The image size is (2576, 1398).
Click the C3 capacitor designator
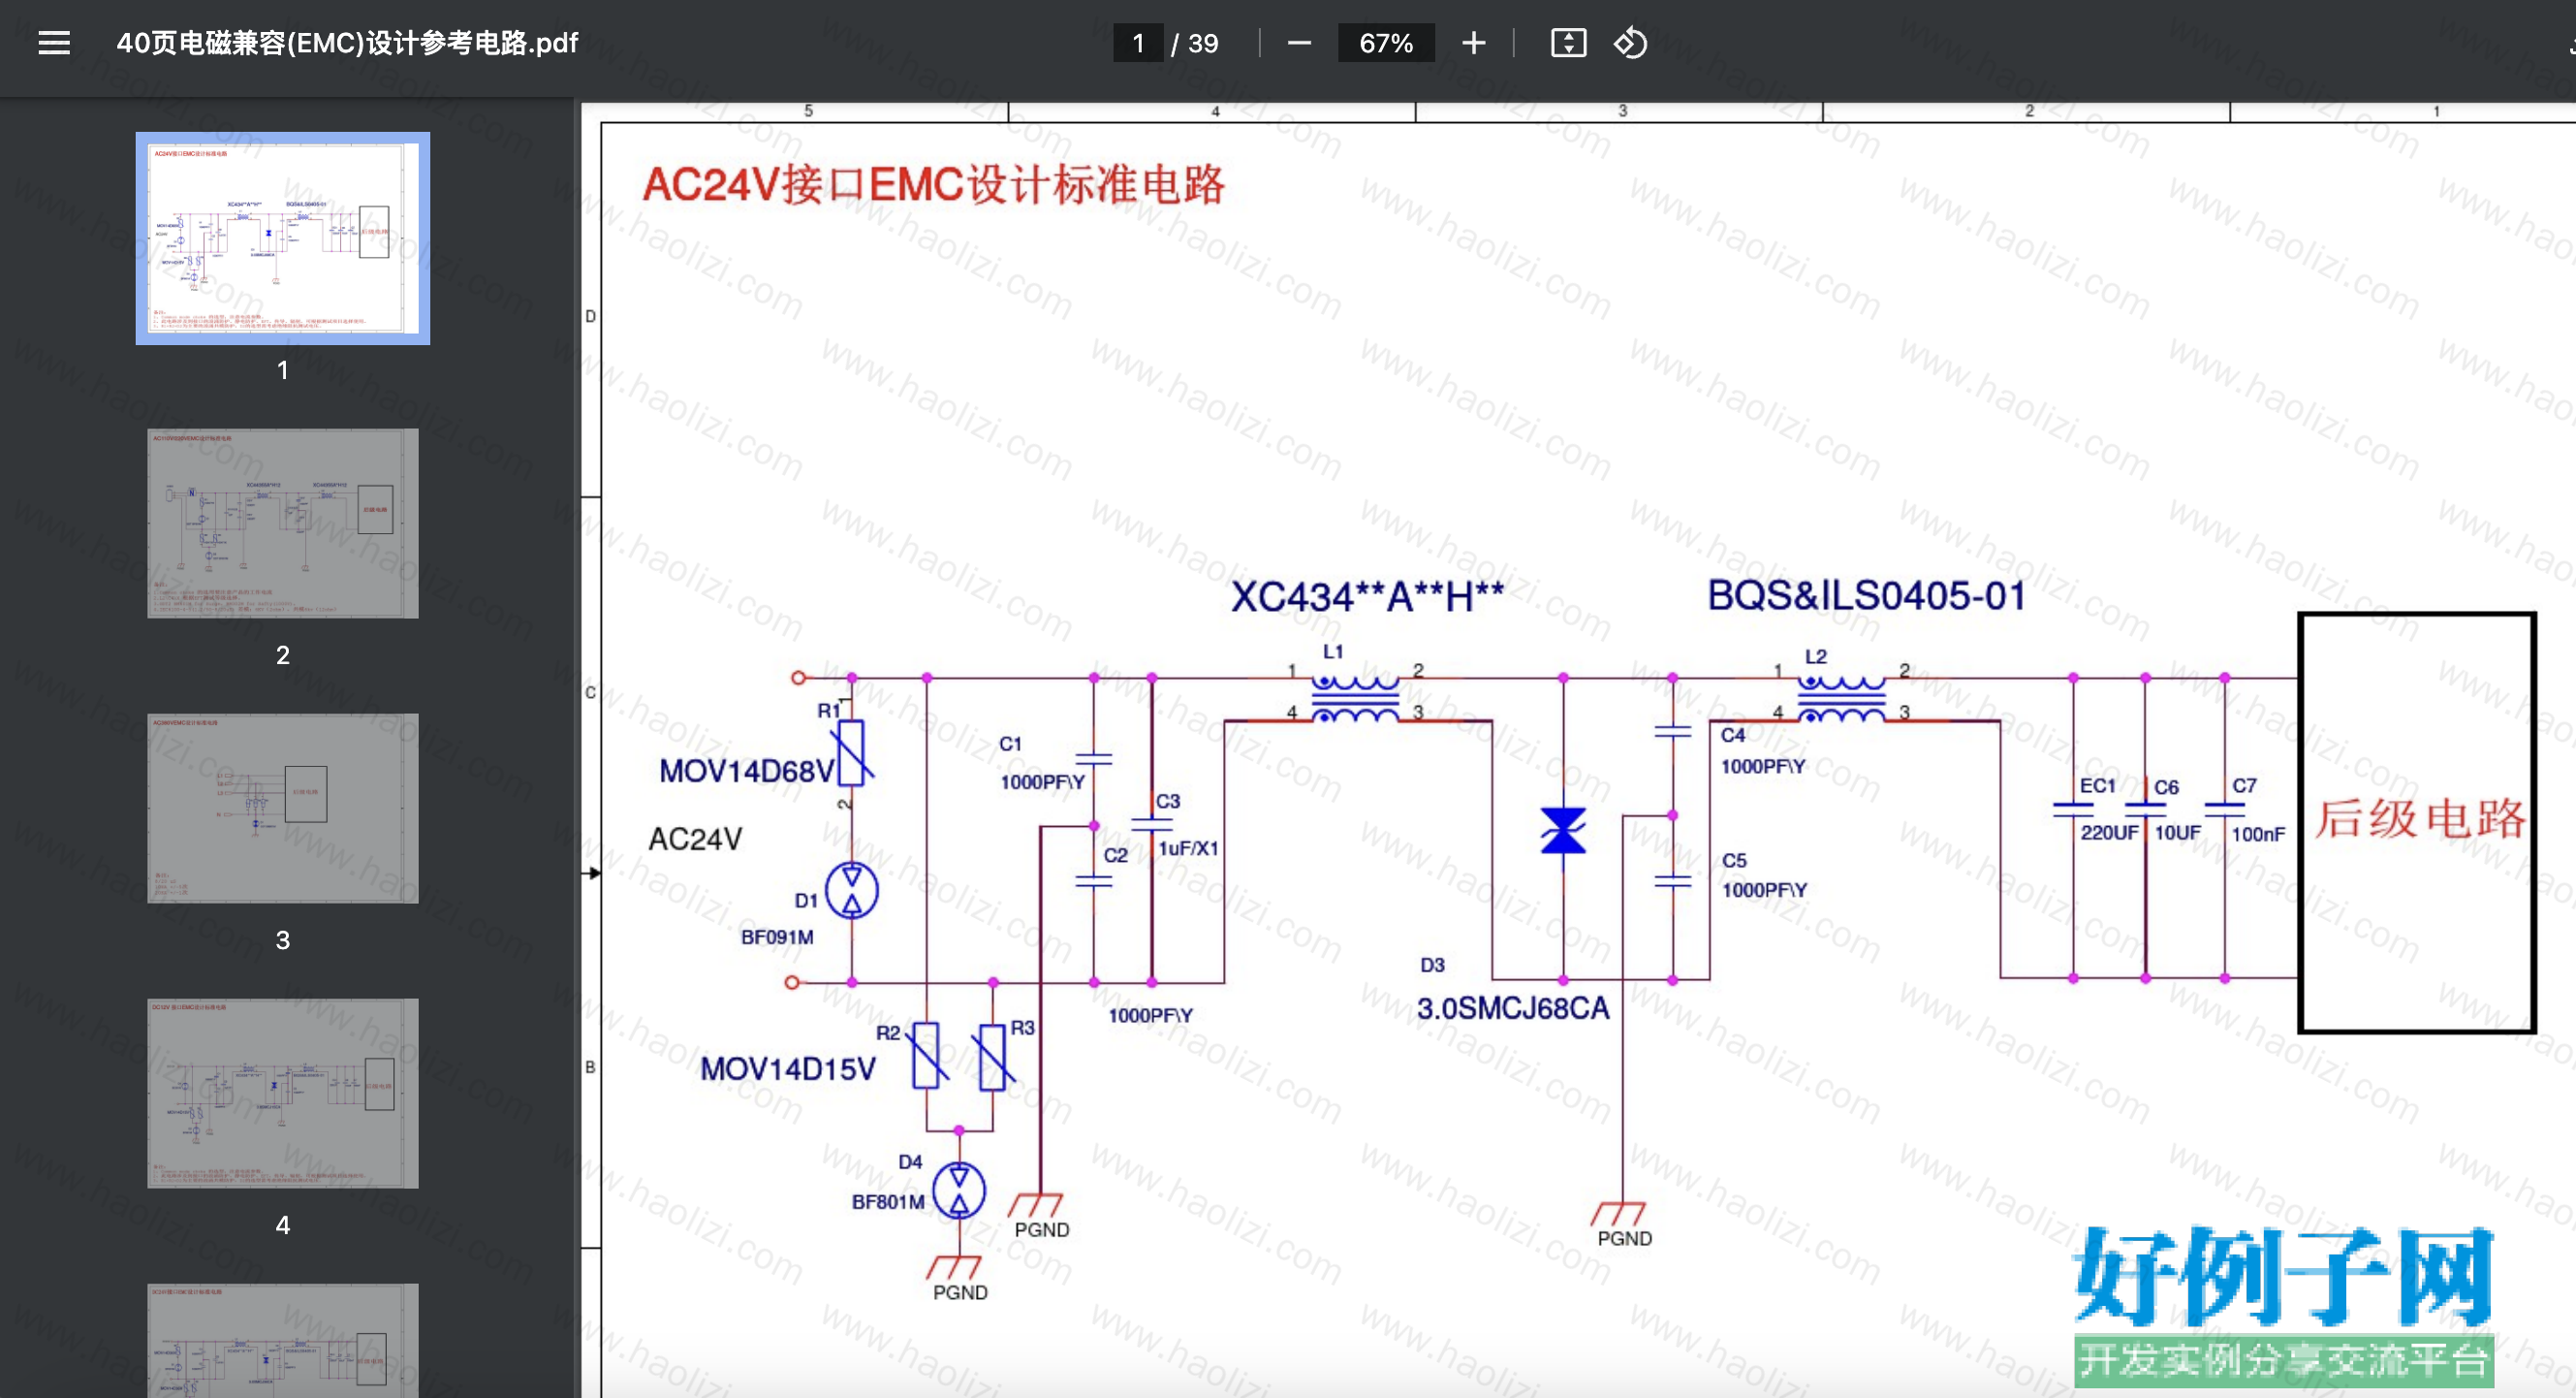coord(1168,801)
